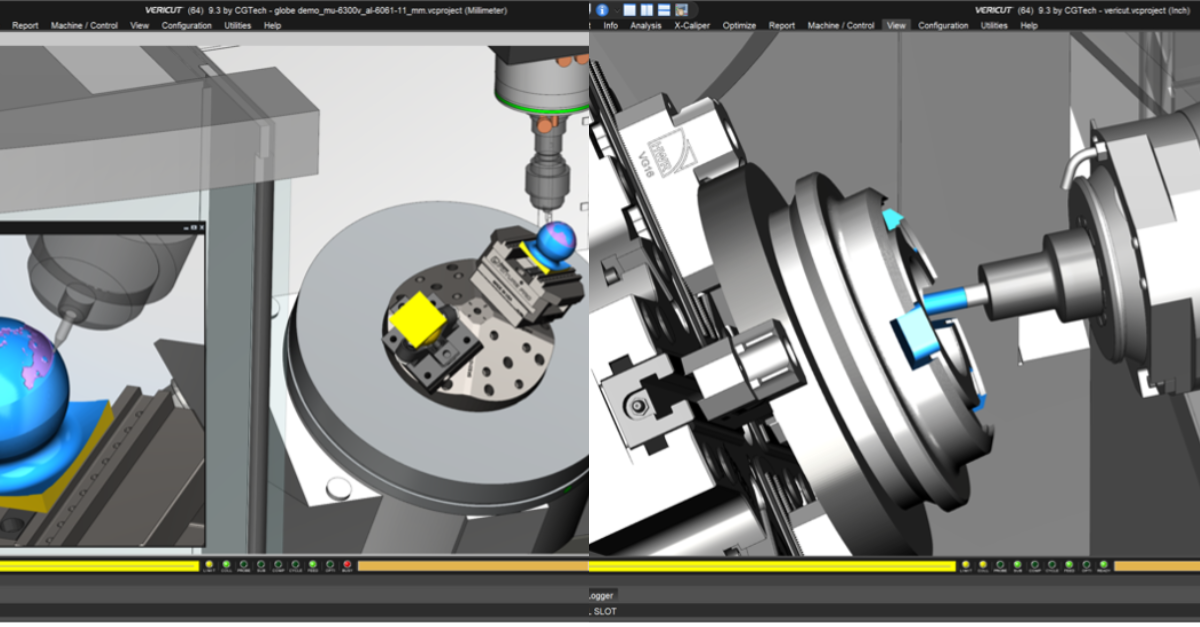The height and width of the screenshot is (627, 1200).
Task: Open the Optimize menu in right window
Action: pyautogui.click(x=739, y=25)
